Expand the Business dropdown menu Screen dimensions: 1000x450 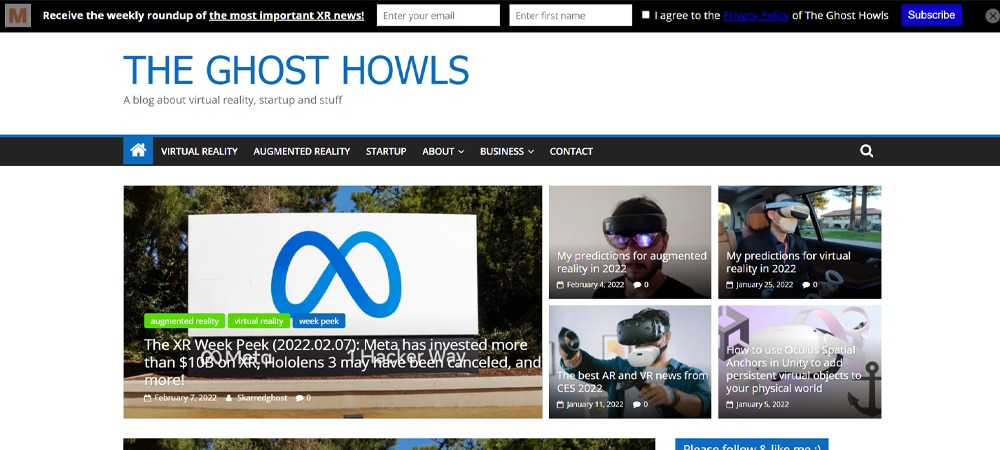(506, 151)
